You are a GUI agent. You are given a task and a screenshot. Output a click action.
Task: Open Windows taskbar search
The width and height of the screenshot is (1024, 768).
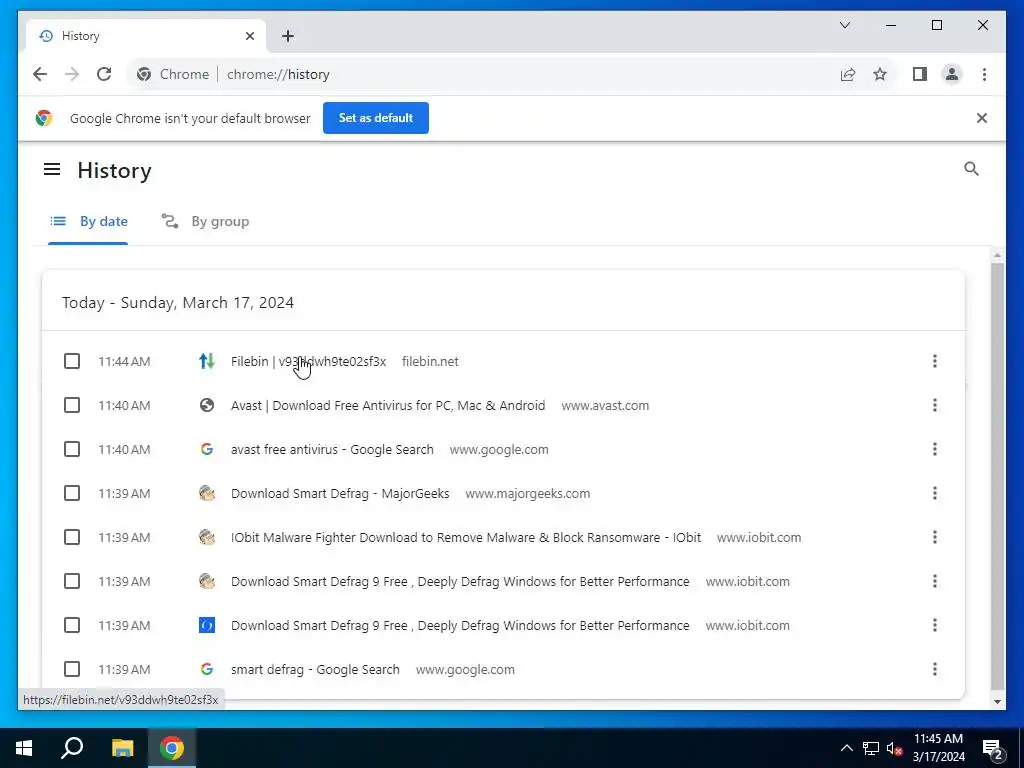pyautogui.click(x=72, y=748)
